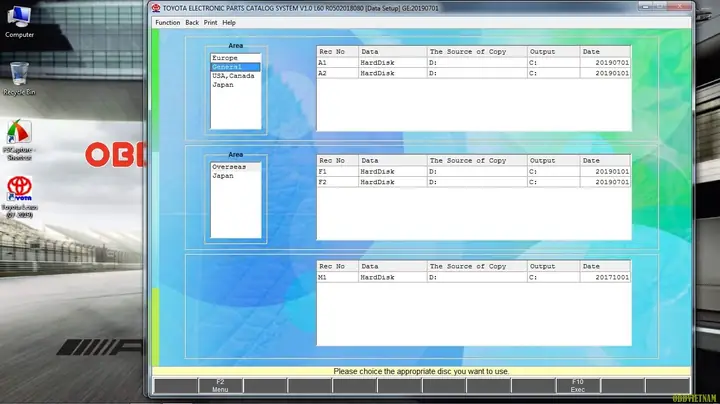Open the Help menu
720x404 pixels.
tap(229, 22)
